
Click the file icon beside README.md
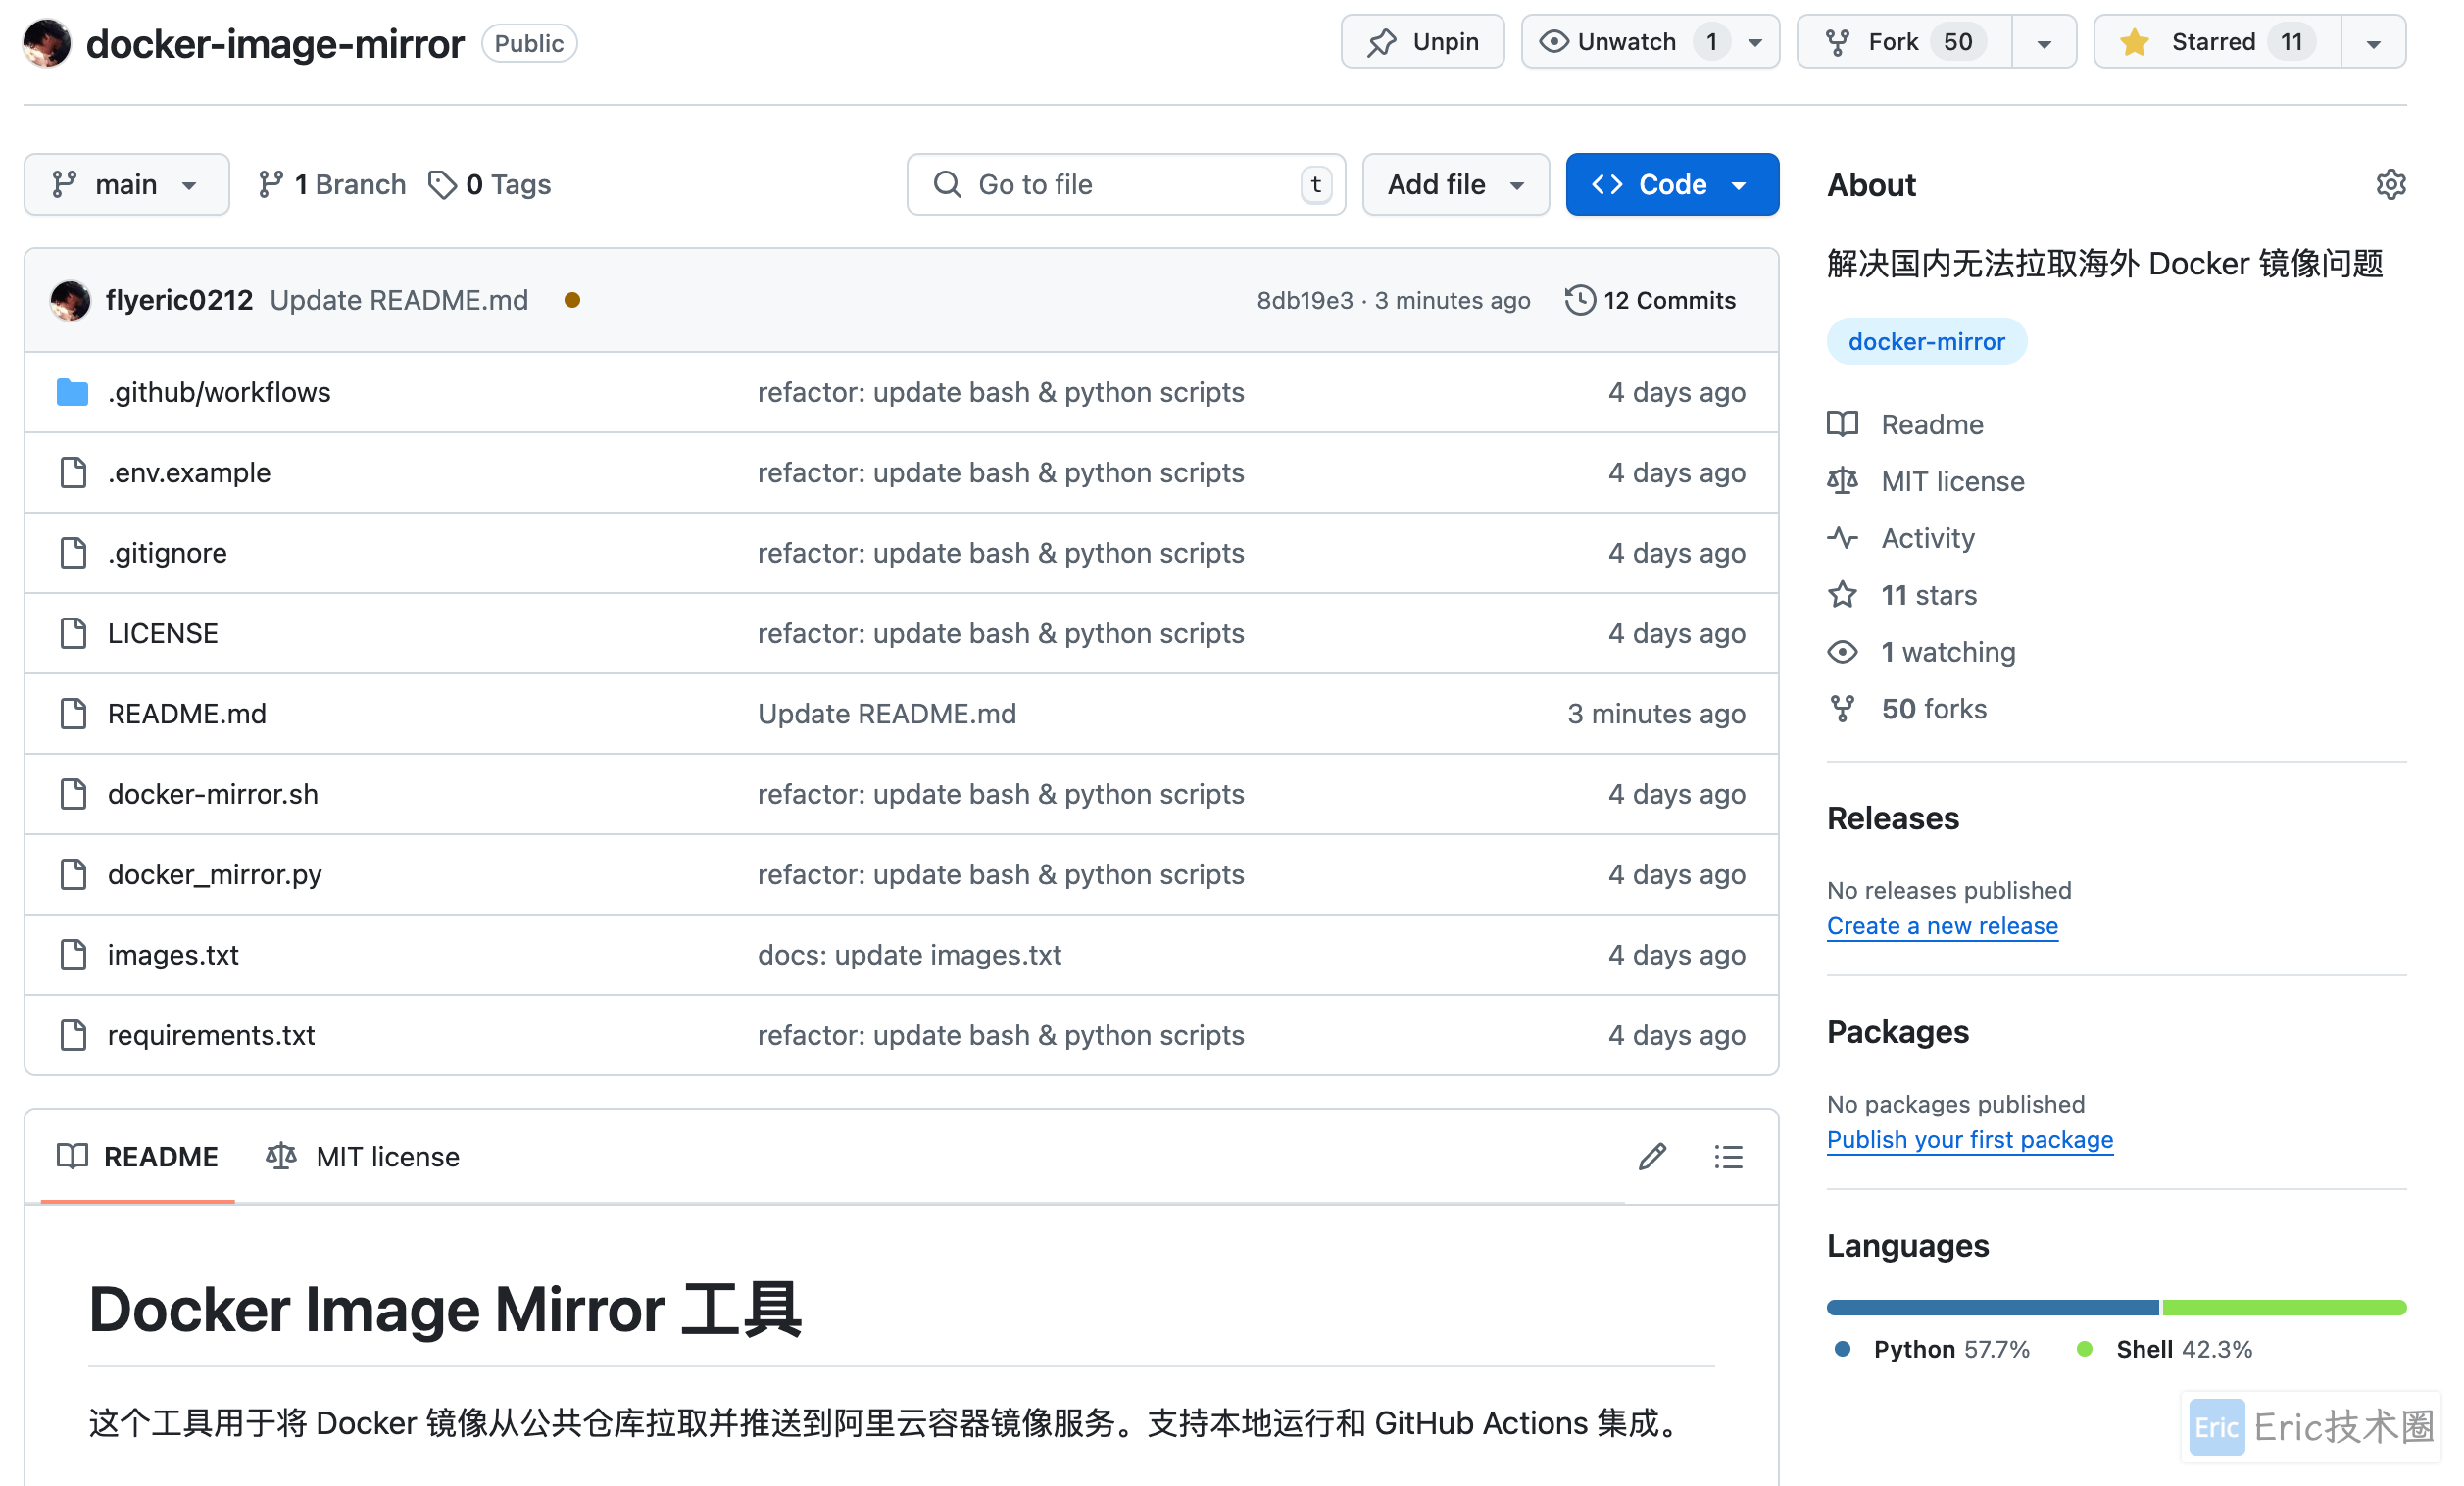pos(72,713)
